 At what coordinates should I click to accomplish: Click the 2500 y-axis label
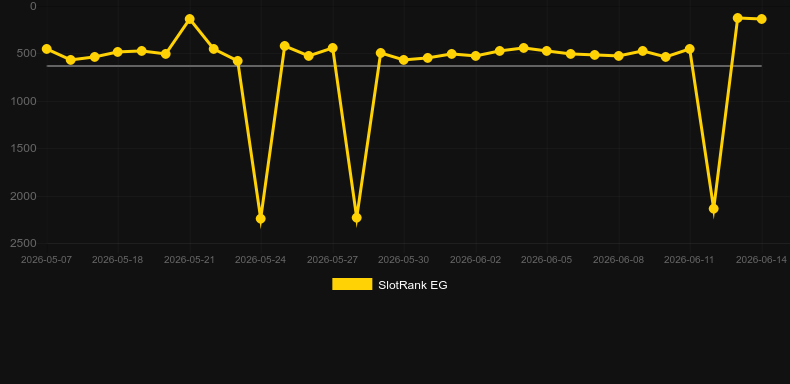24,243
